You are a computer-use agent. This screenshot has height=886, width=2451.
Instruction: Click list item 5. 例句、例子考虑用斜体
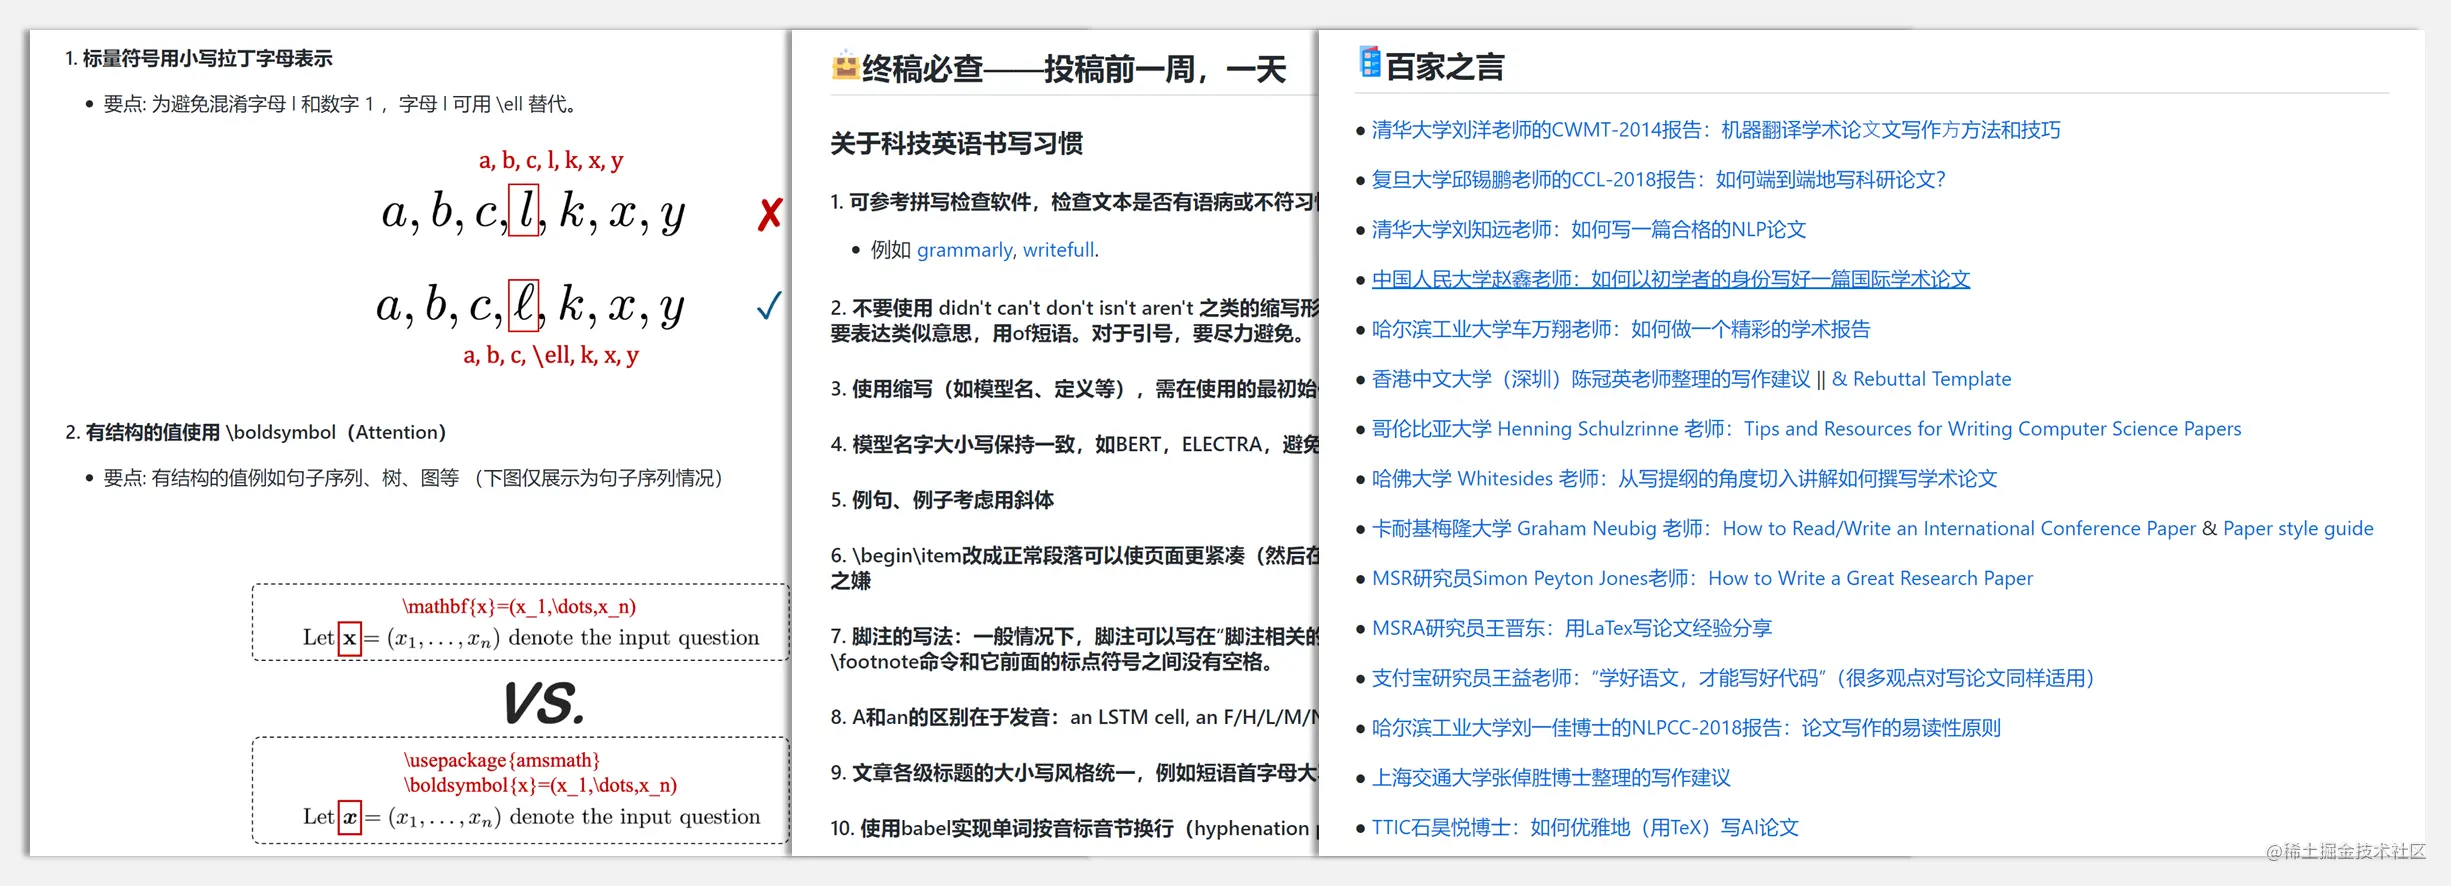pyautogui.click(x=942, y=500)
